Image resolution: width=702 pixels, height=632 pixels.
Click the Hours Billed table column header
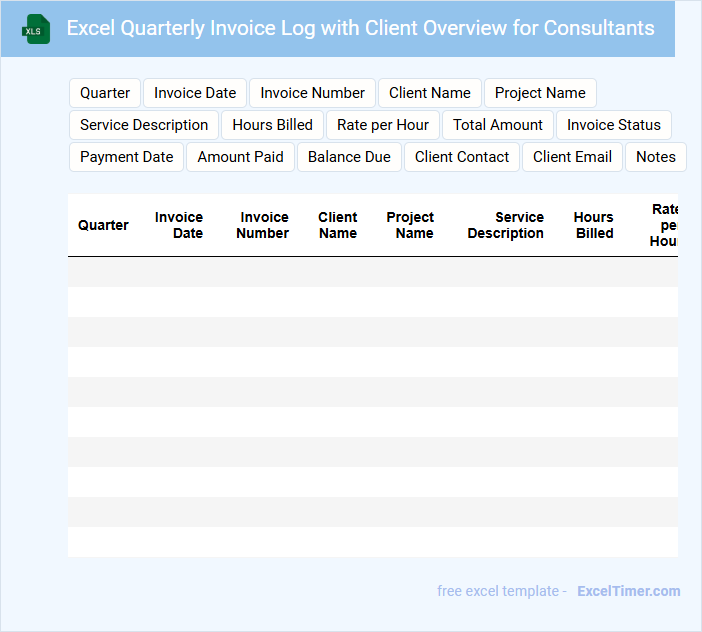[x=593, y=225]
